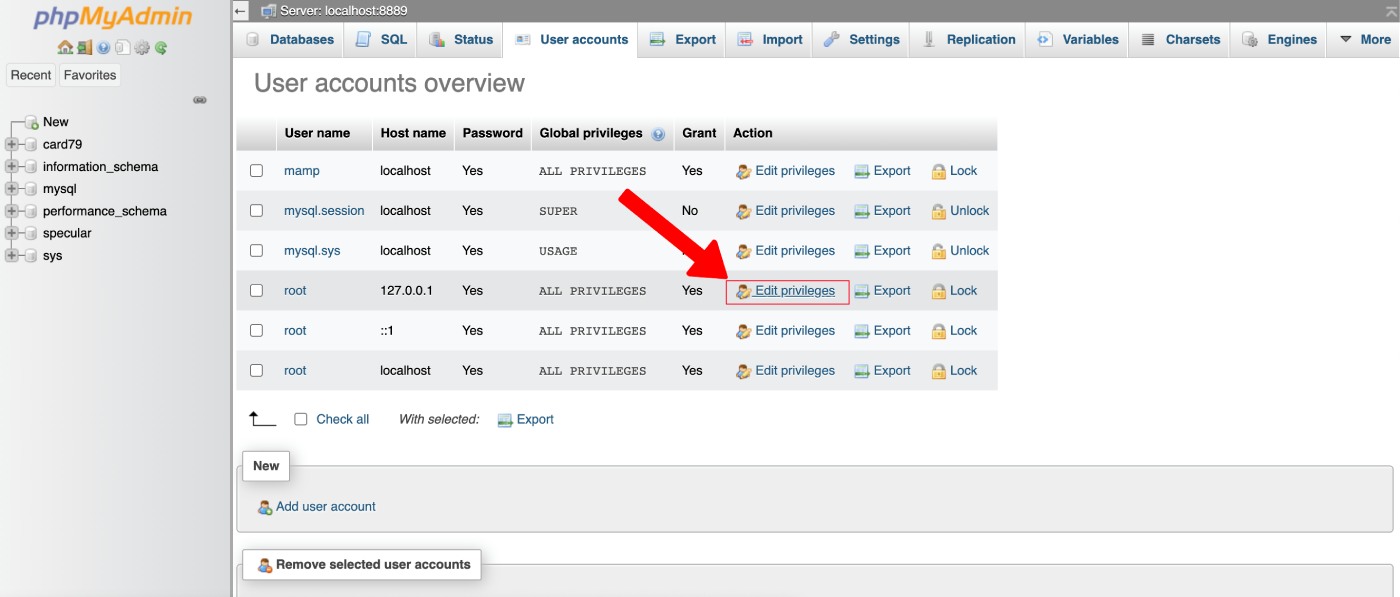Select the mysql.sys user checkbox

[x=256, y=251]
